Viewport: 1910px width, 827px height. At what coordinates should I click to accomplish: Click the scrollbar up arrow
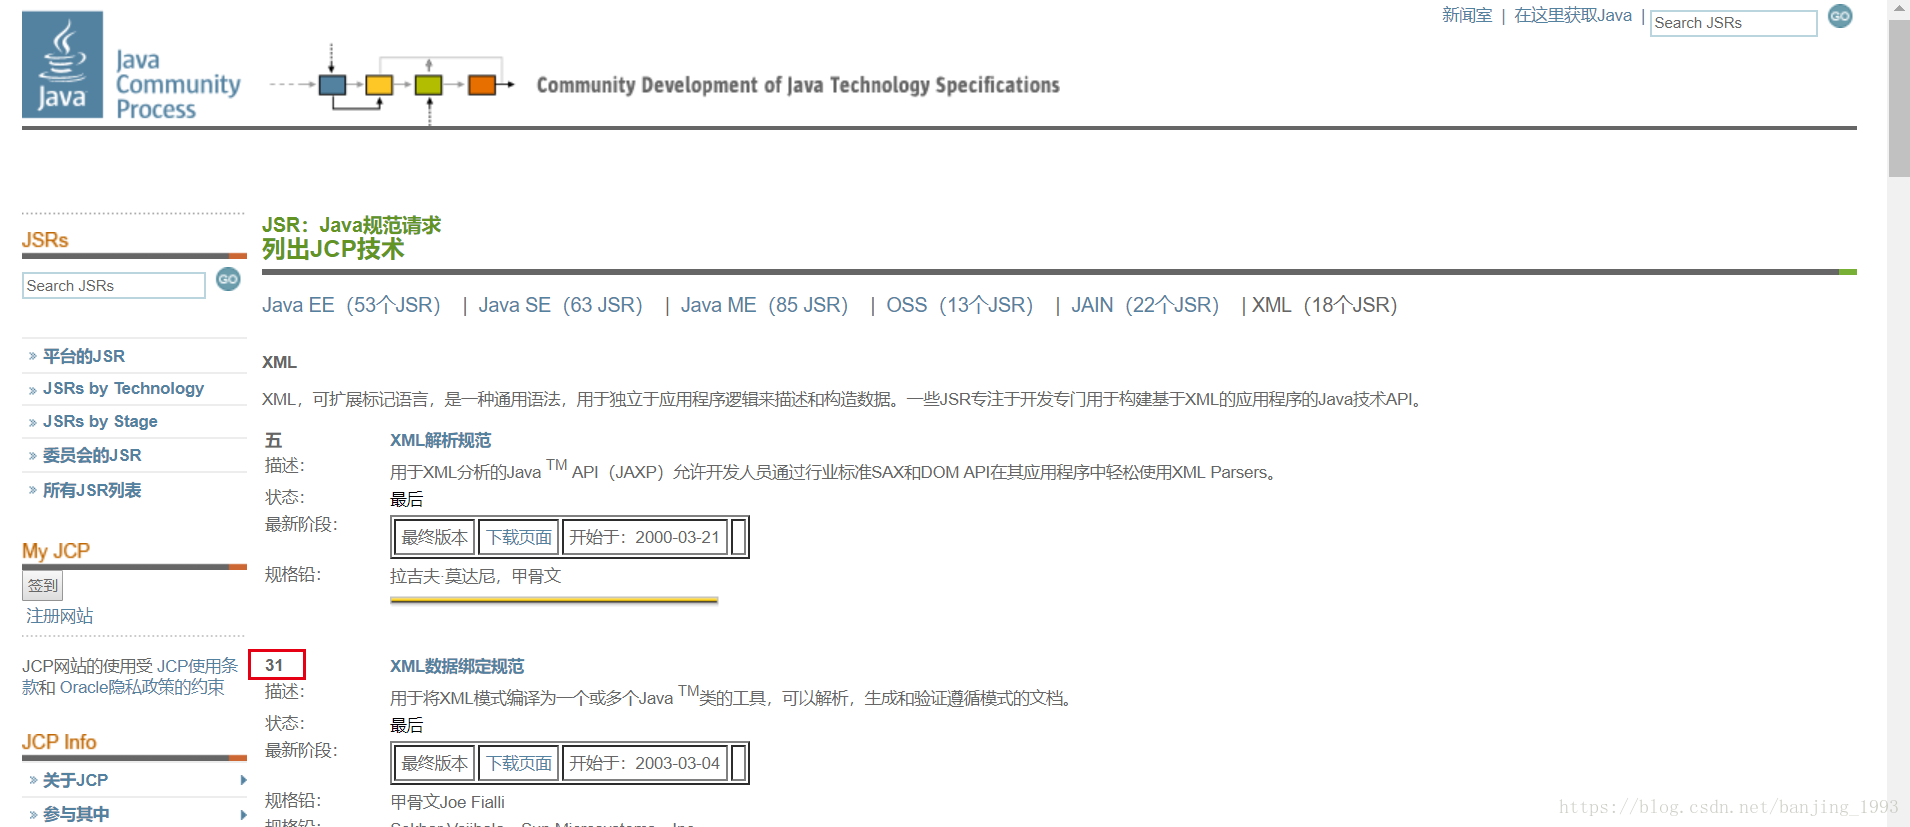point(1899,9)
